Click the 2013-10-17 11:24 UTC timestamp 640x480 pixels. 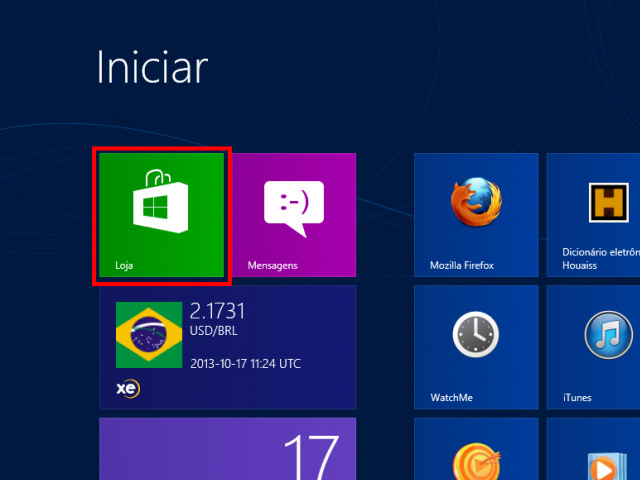(245, 364)
